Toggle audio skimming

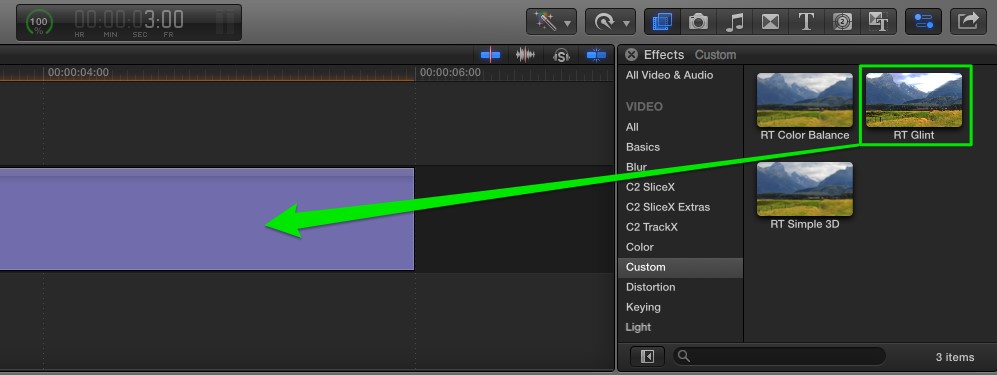(525, 55)
